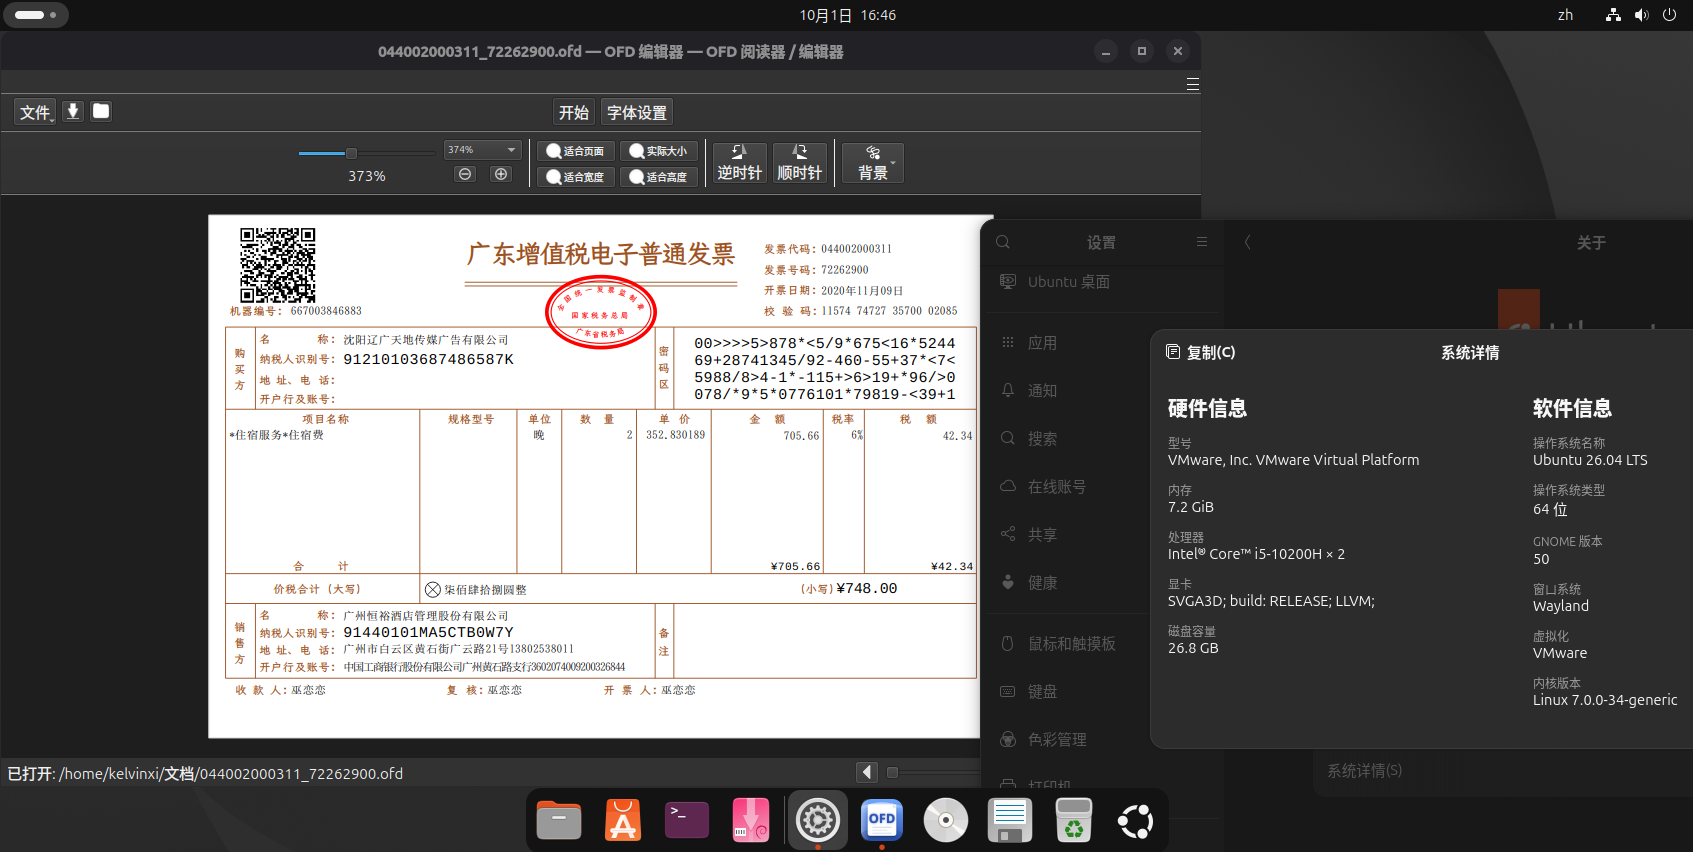This screenshot has height=852, width=1693.
Task: Open the clock showing 10月1日 16:46
Action: tap(847, 15)
